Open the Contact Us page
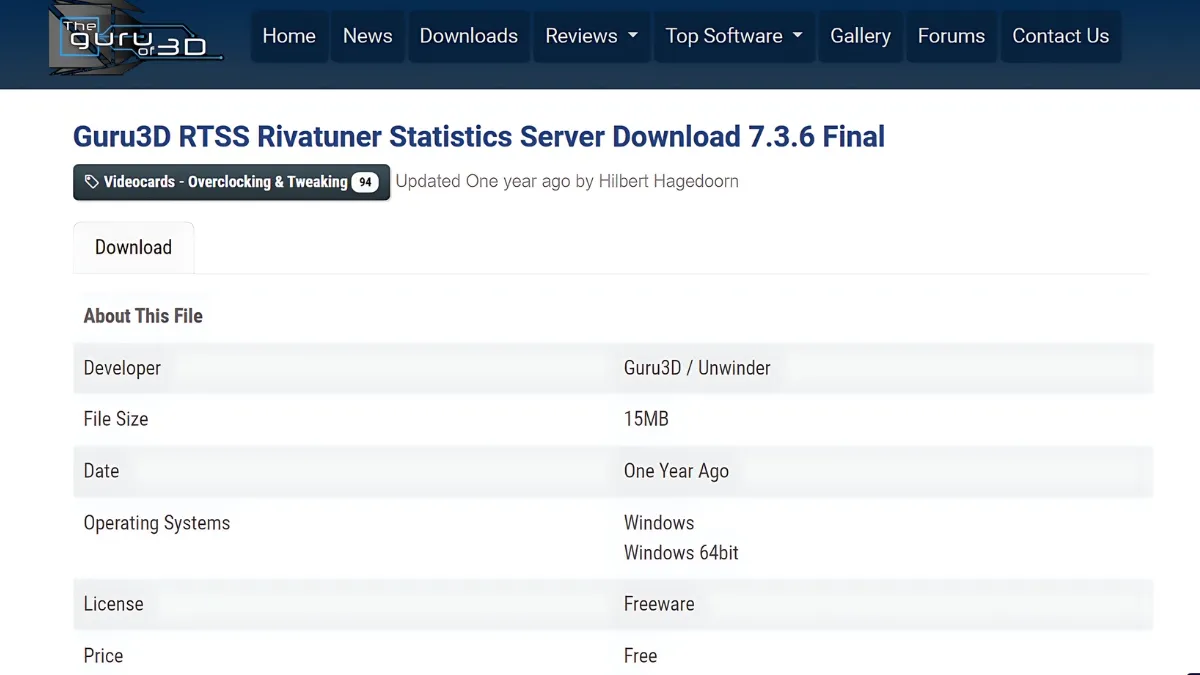The height and width of the screenshot is (675, 1200). 1061,36
